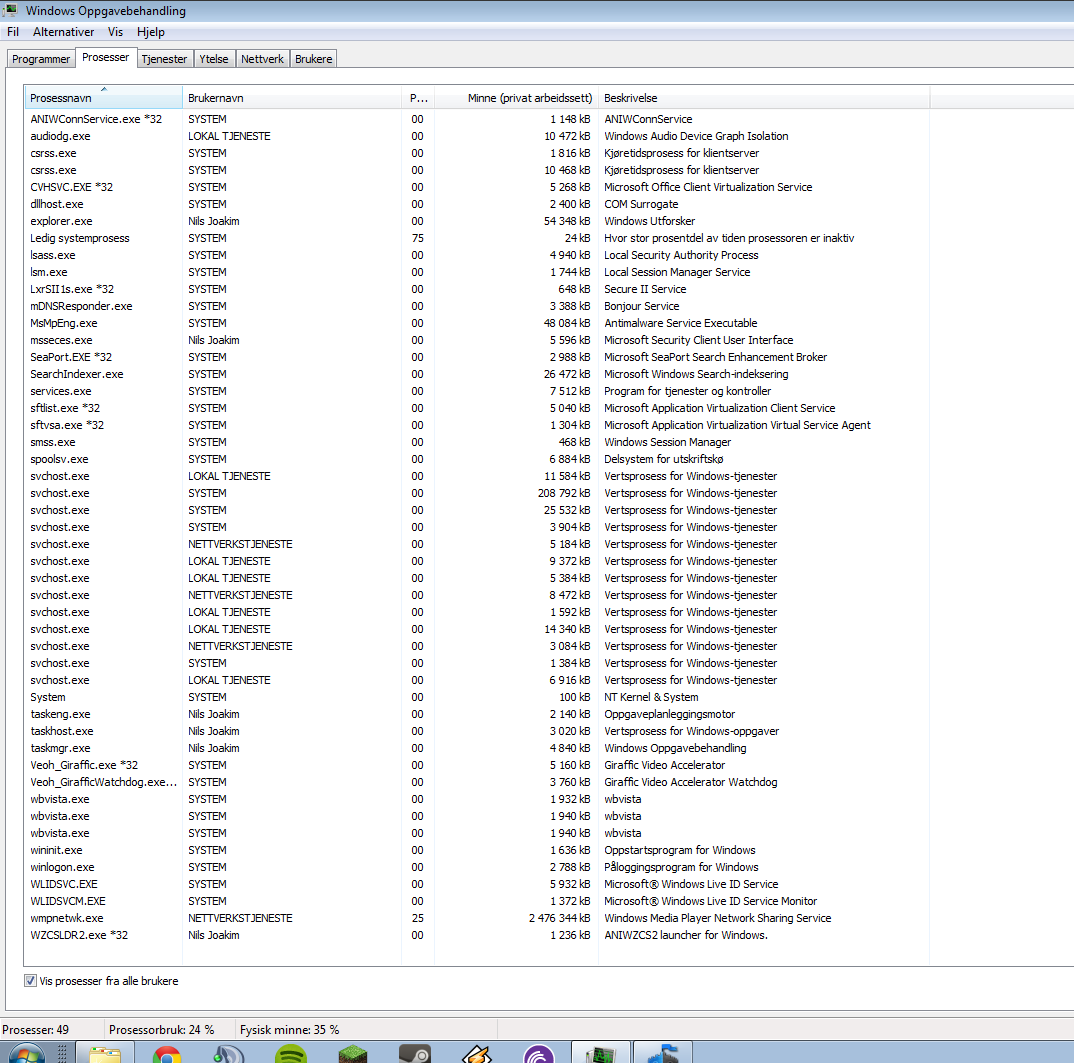Screen dimensions: 1074x1063
Task: Select wbvista.exe using 1 932 kB
Action: coord(476,799)
